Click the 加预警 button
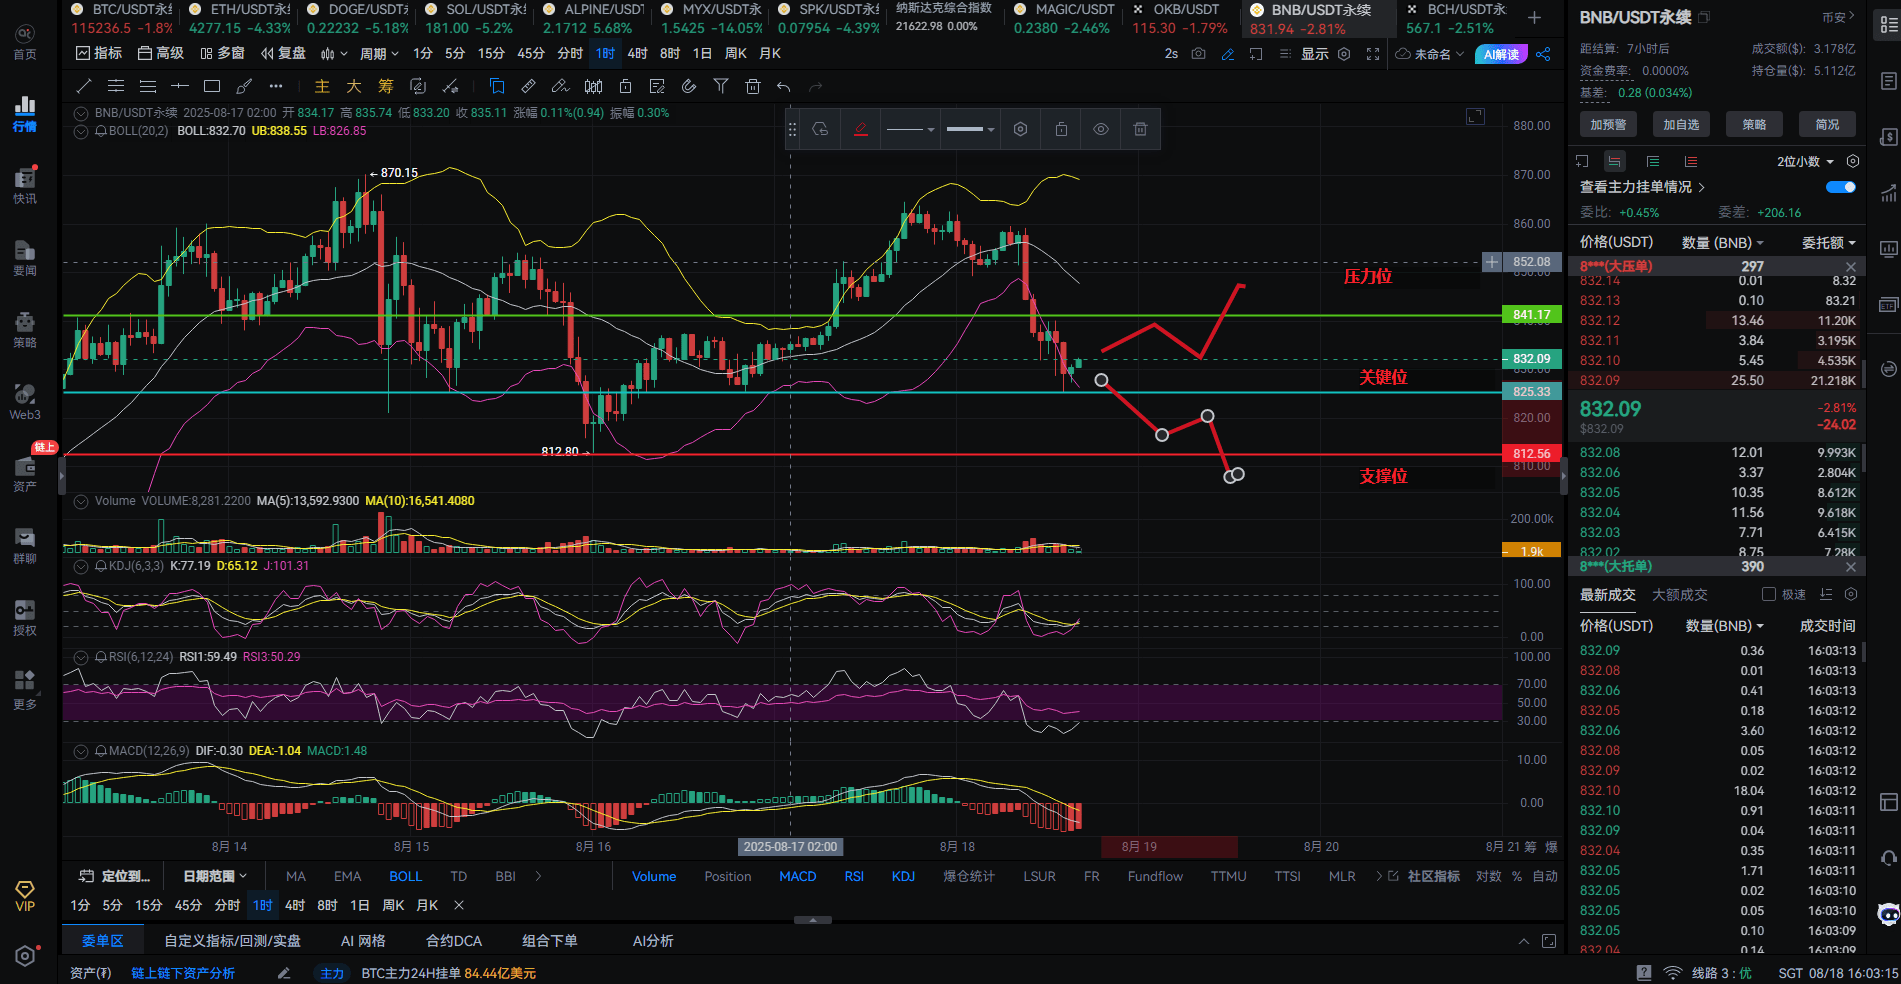 pyautogui.click(x=1608, y=124)
